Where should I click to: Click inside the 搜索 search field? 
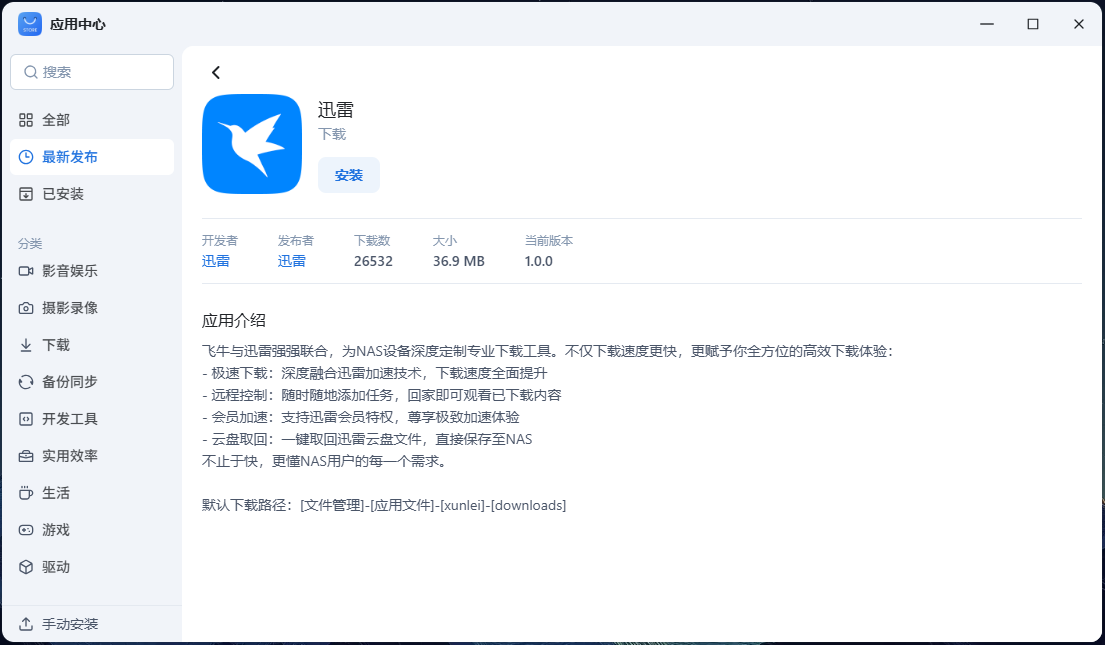92,72
